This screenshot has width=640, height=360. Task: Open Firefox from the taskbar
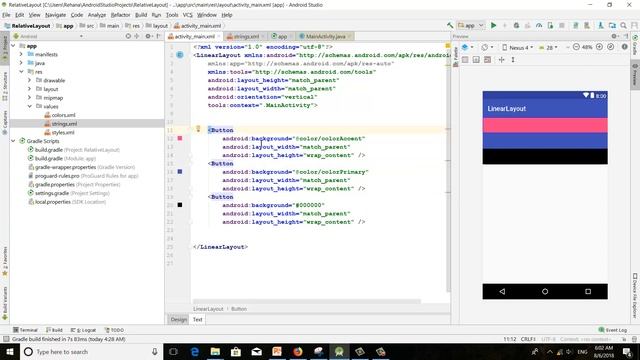click(x=298, y=351)
